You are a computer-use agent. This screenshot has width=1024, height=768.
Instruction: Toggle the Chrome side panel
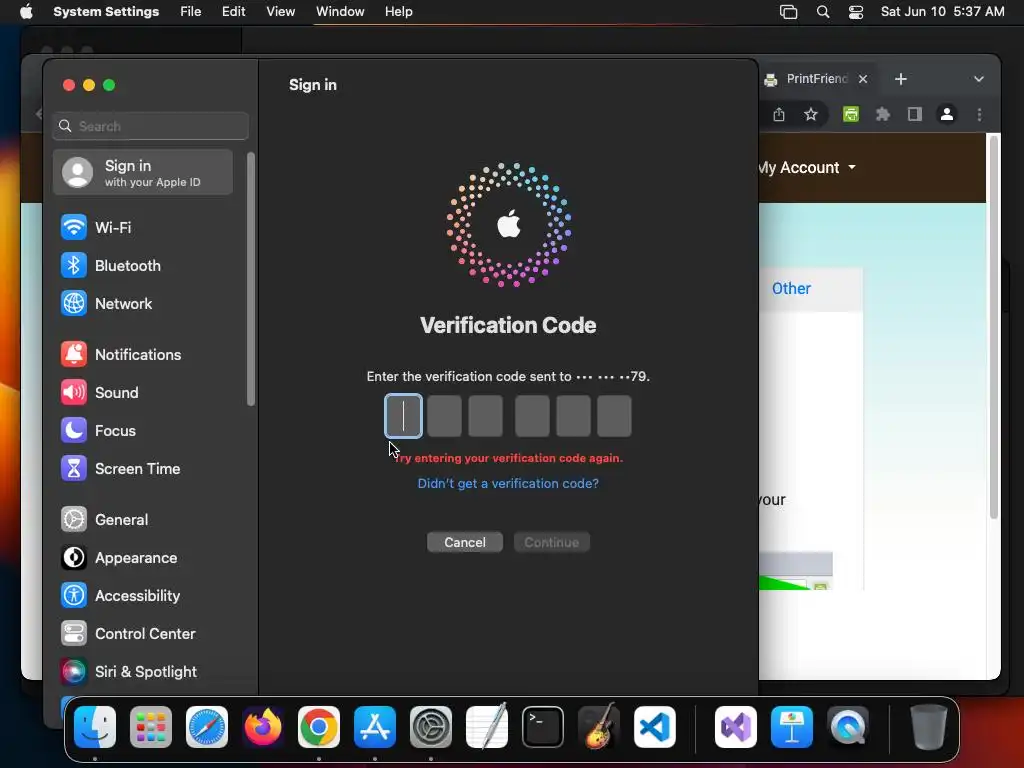(915, 115)
